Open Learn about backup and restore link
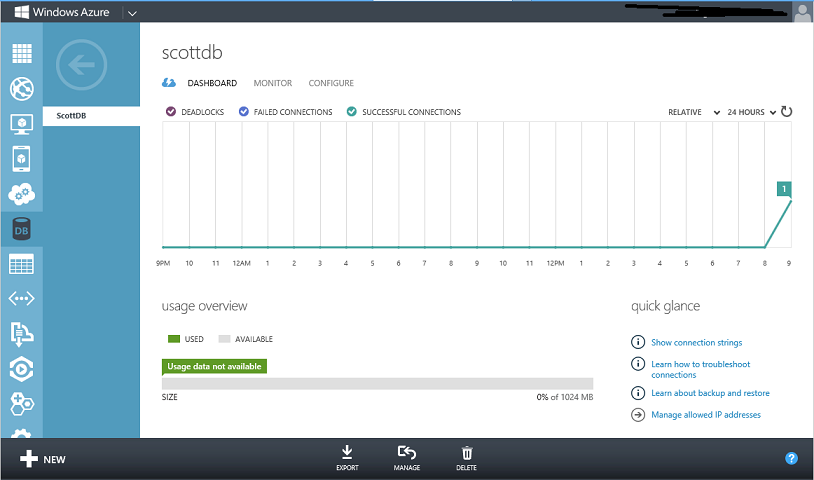Image resolution: width=814 pixels, height=480 pixels. (710, 393)
